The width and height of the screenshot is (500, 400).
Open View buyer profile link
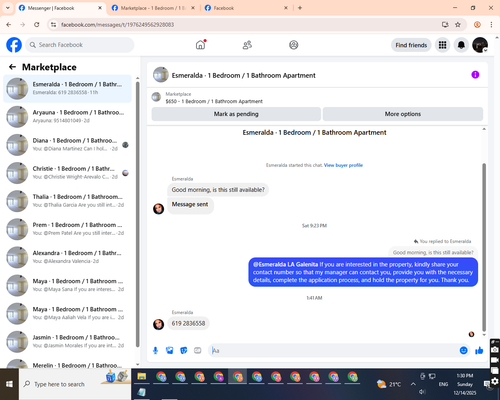coord(343,165)
